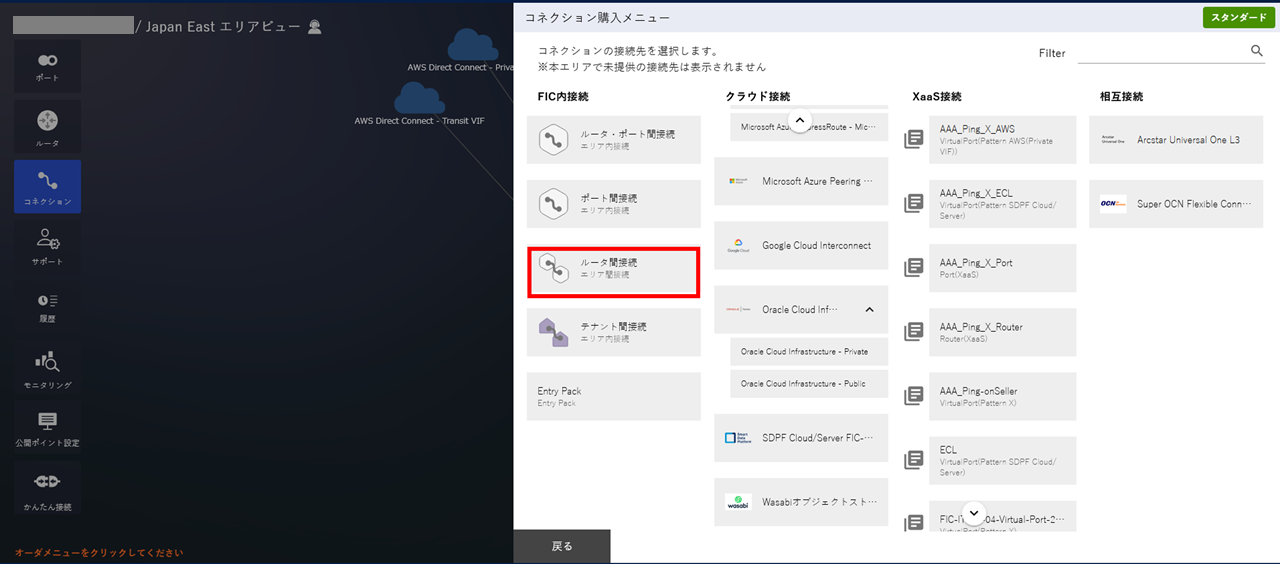Click the Arcstar Universal One logo
This screenshot has width=1280, height=564.
1113,140
